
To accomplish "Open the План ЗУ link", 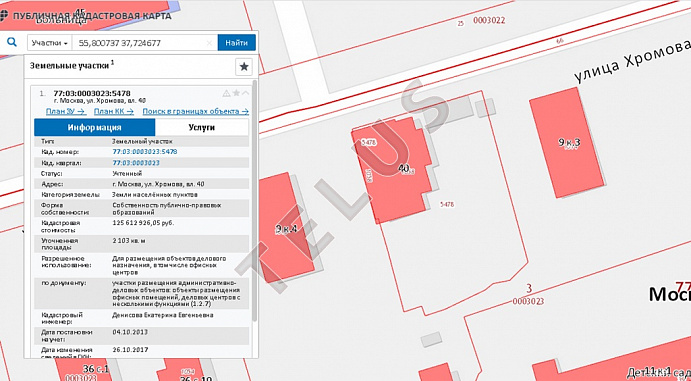I will [66, 111].
